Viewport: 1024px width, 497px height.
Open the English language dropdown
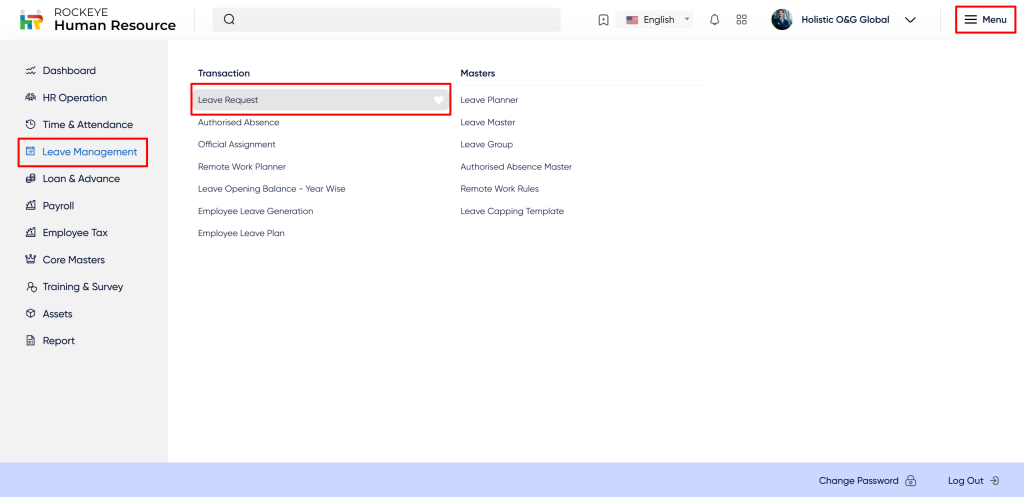click(657, 20)
